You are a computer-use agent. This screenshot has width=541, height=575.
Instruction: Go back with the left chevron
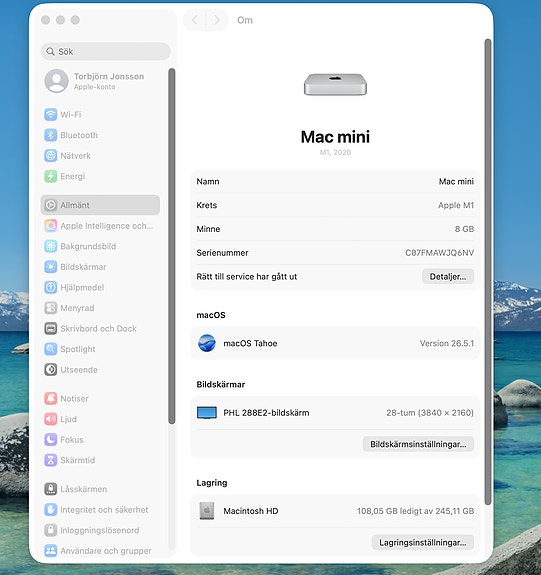195,20
